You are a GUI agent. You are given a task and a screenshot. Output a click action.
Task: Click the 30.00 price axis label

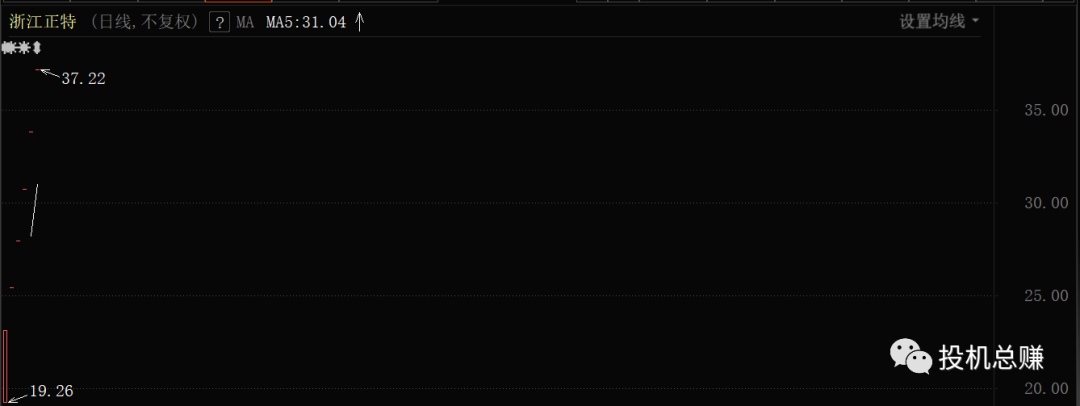pos(1046,203)
